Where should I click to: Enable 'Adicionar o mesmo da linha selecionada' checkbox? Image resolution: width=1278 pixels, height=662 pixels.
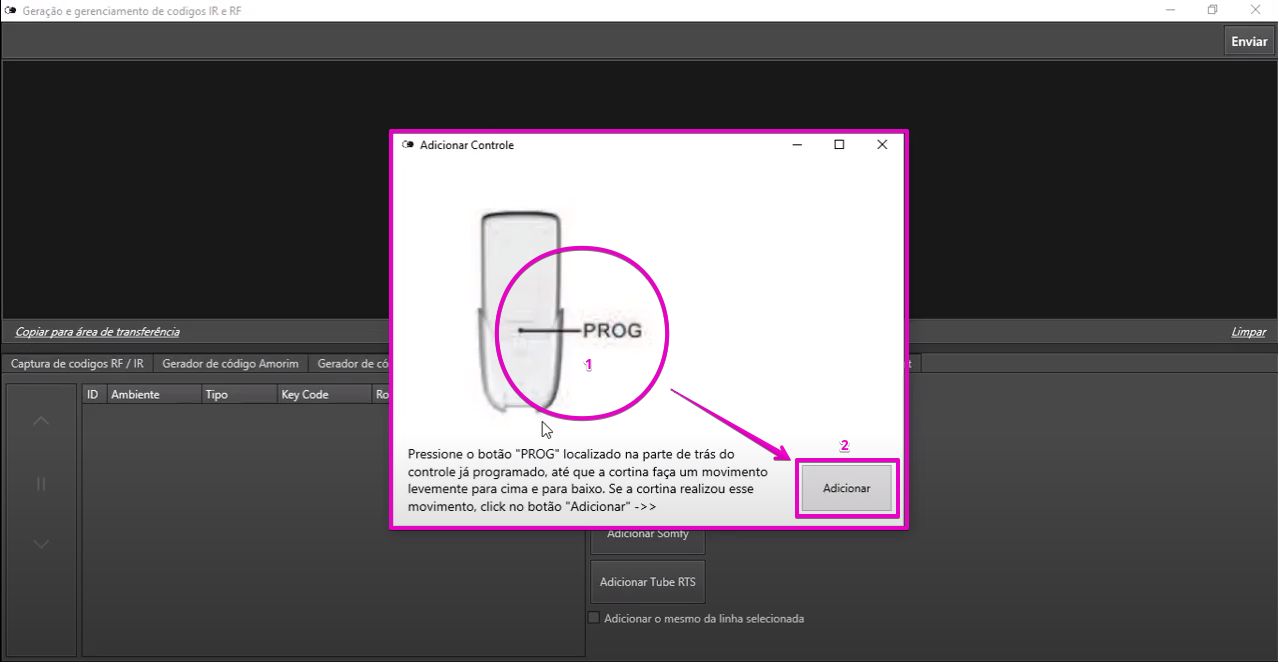pyautogui.click(x=594, y=618)
